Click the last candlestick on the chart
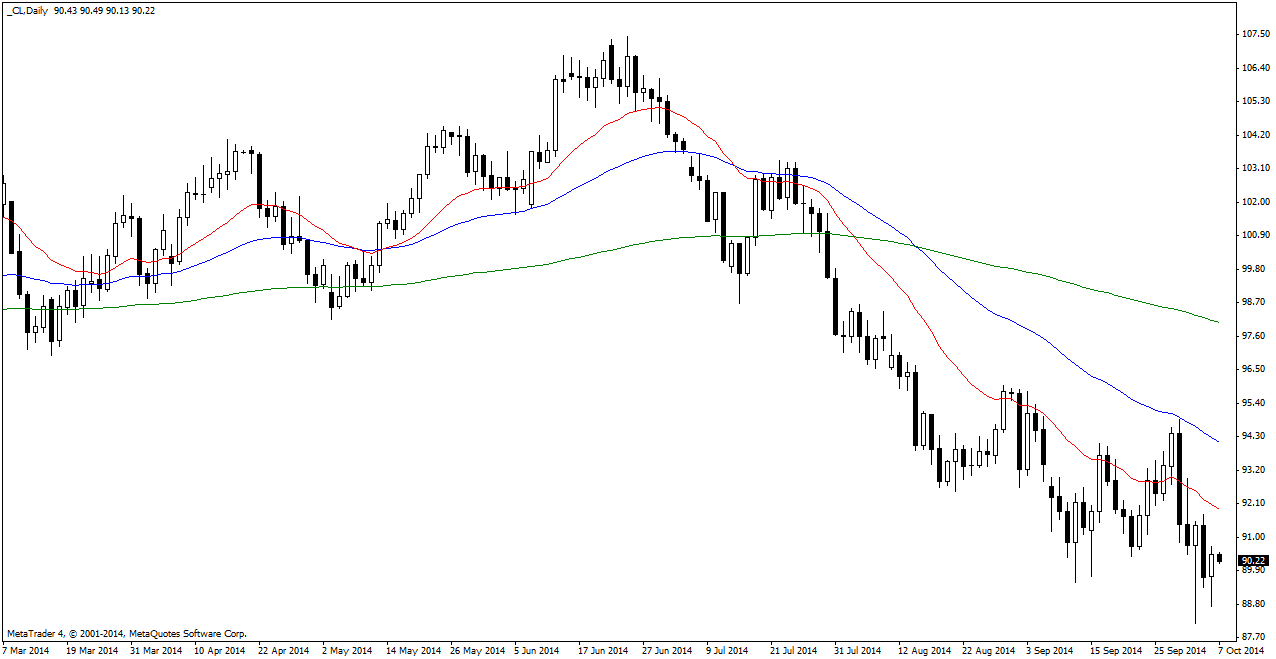1276x659 pixels. (1219, 558)
